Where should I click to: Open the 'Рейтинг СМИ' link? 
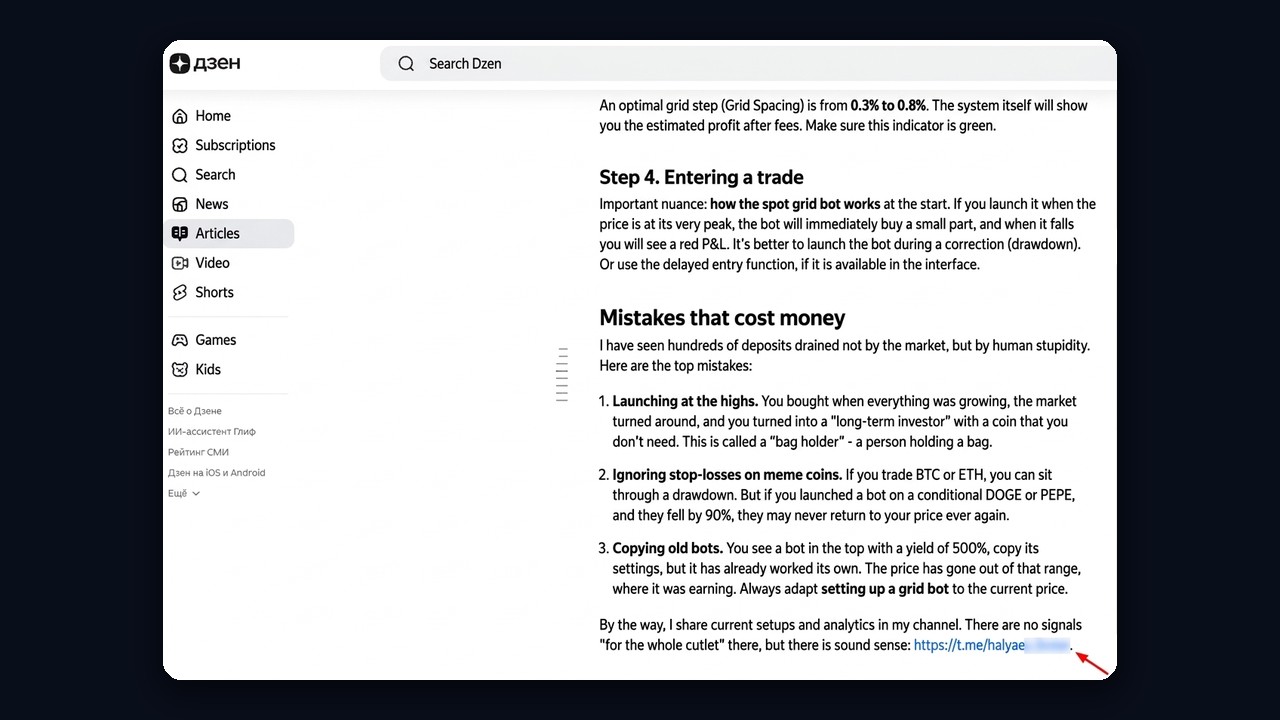point(198,452)
